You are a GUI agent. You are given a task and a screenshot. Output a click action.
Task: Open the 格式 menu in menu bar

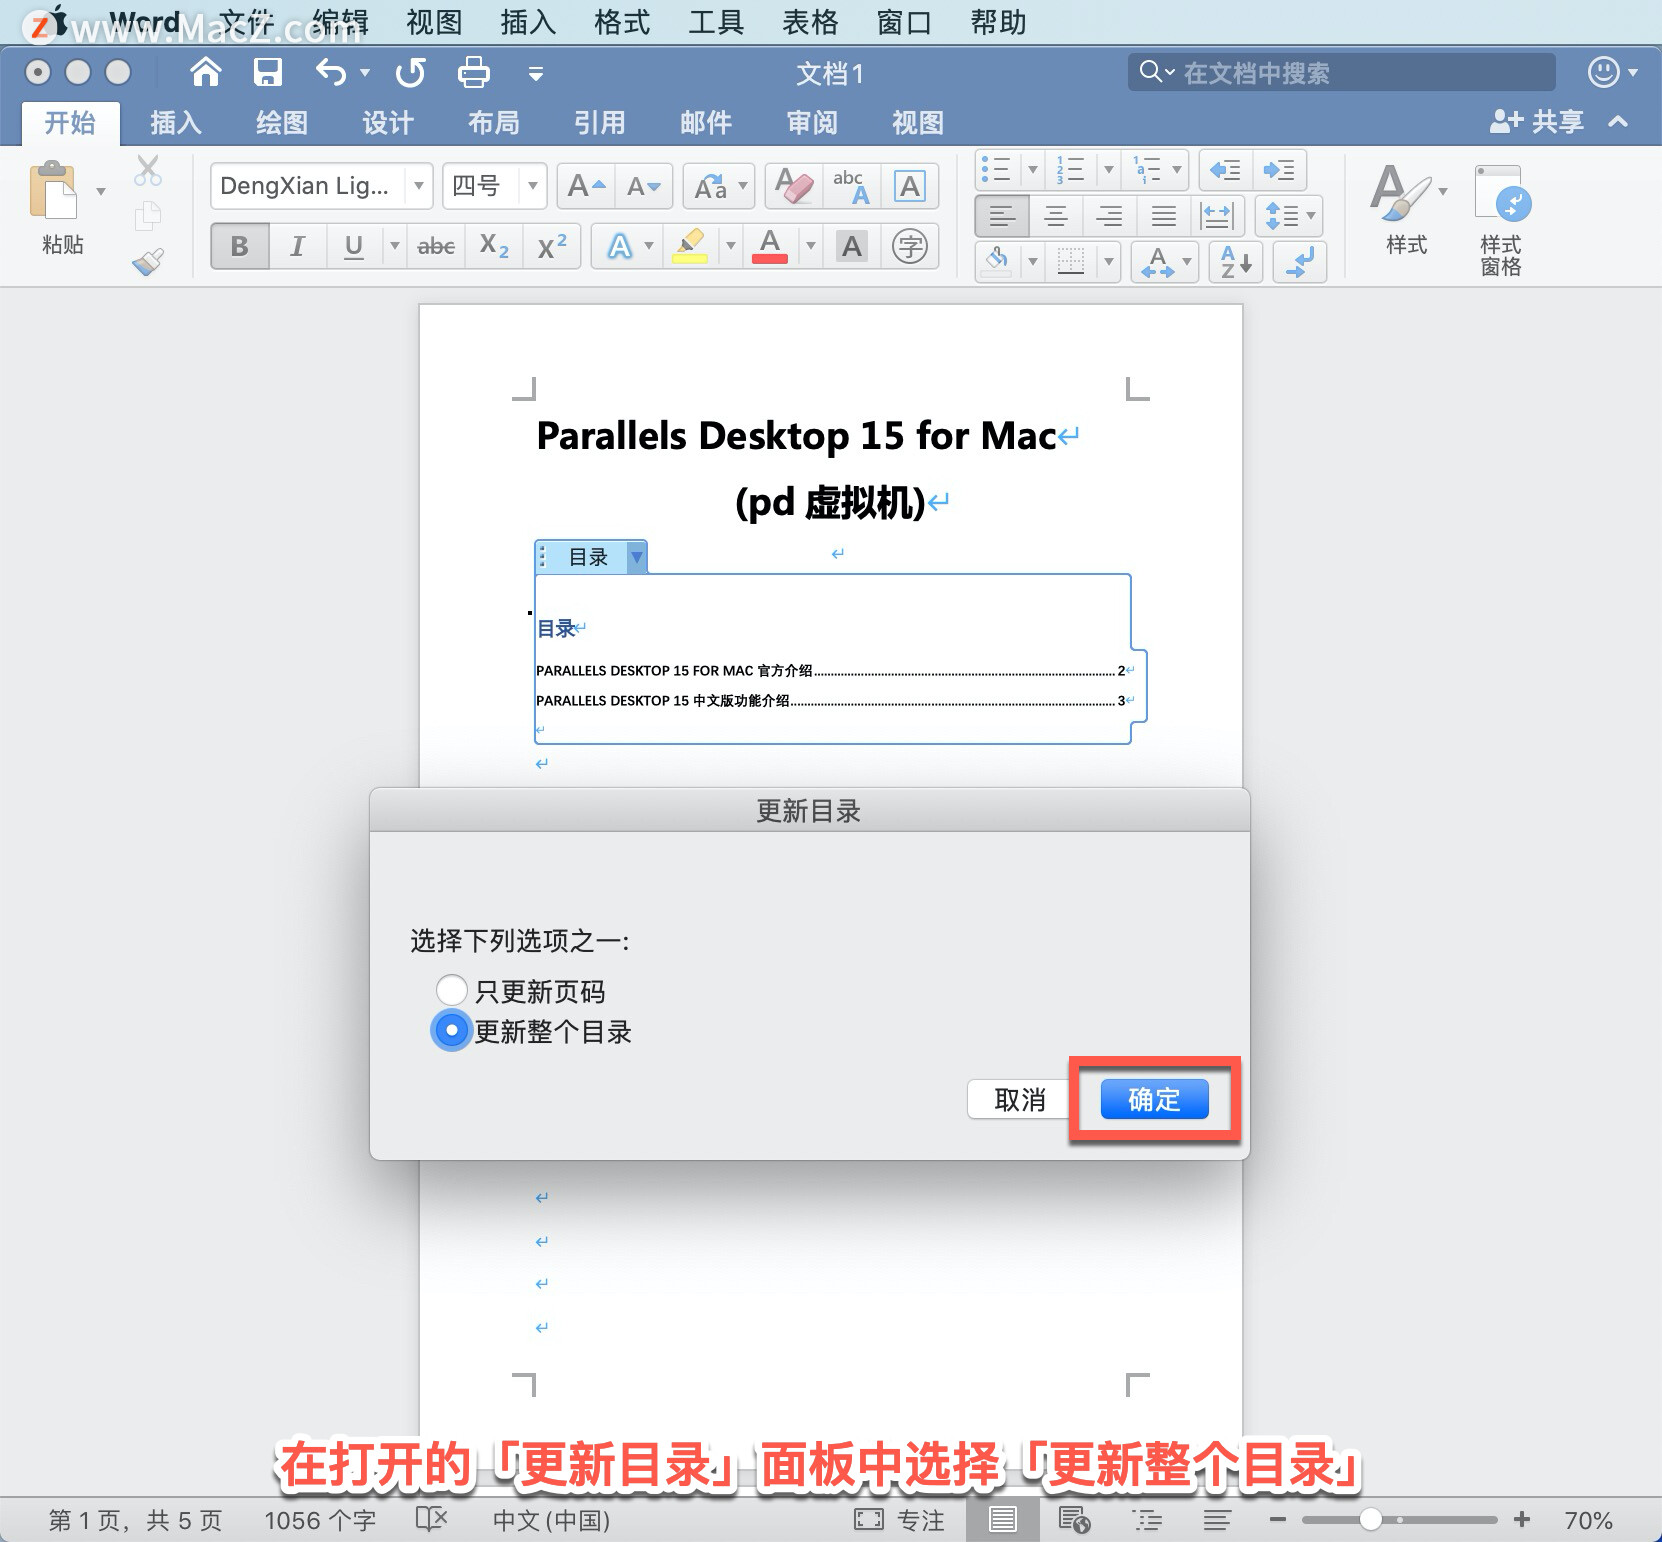(x=622, y=22)
